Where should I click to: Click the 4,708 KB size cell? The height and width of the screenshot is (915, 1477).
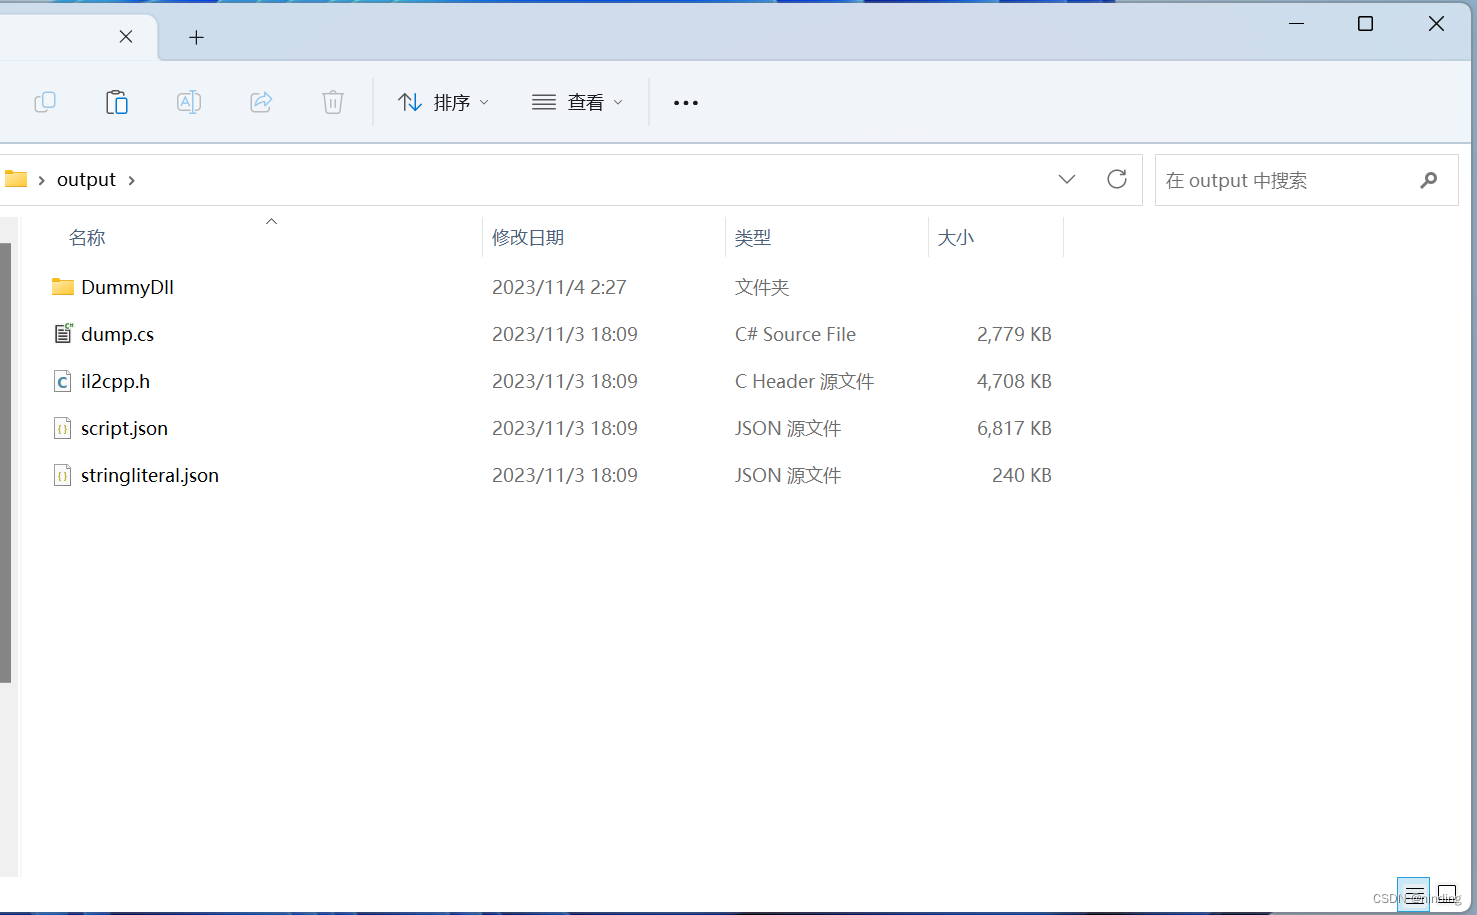tap(1014, 381)
